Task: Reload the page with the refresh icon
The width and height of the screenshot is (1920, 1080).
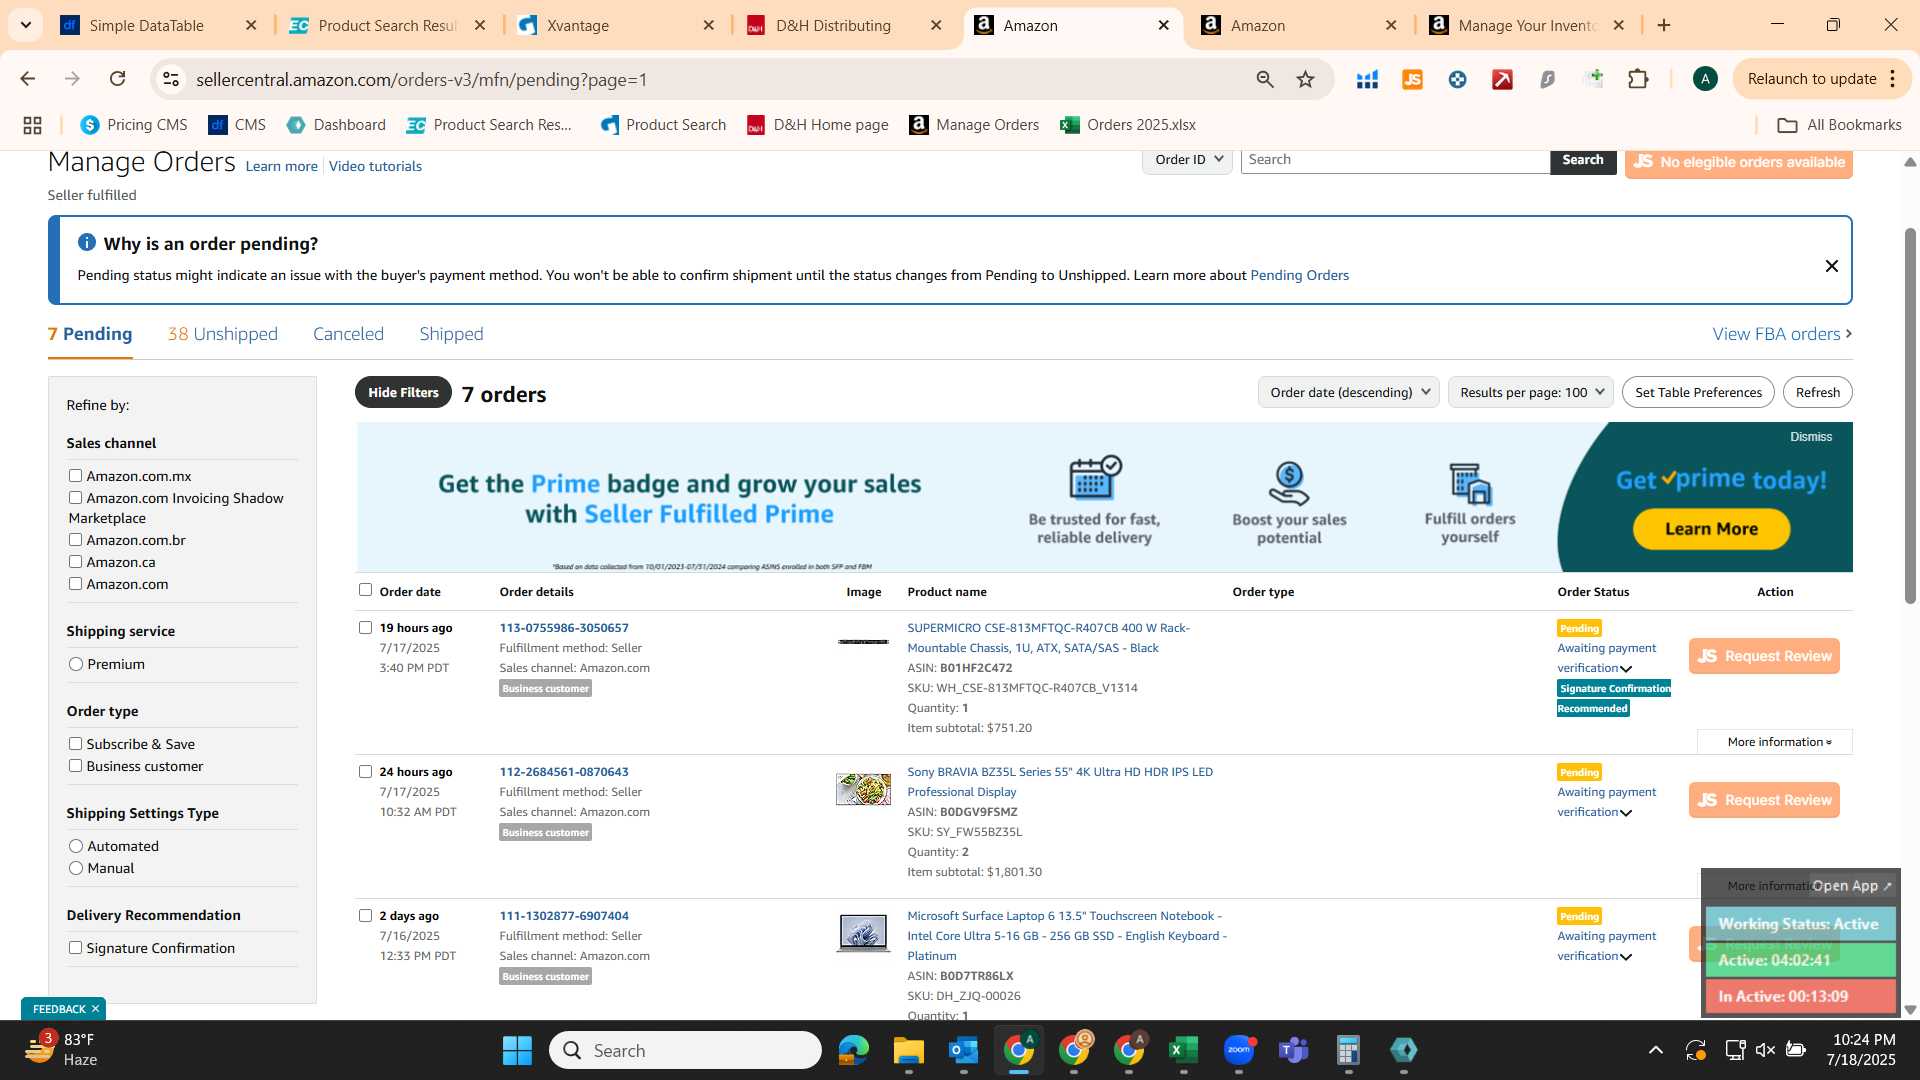Action: (x=117, y=79)
